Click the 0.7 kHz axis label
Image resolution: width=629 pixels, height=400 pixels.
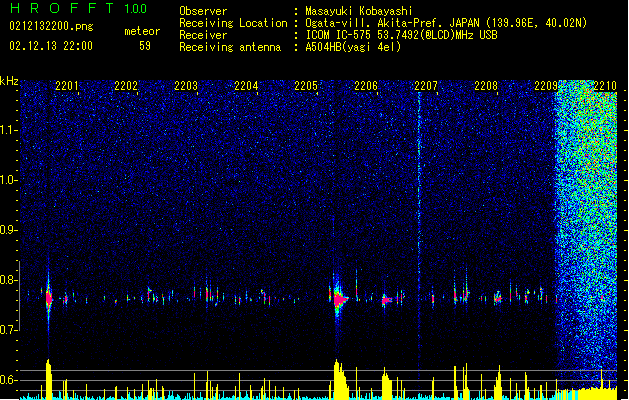(x=8, y=330)
